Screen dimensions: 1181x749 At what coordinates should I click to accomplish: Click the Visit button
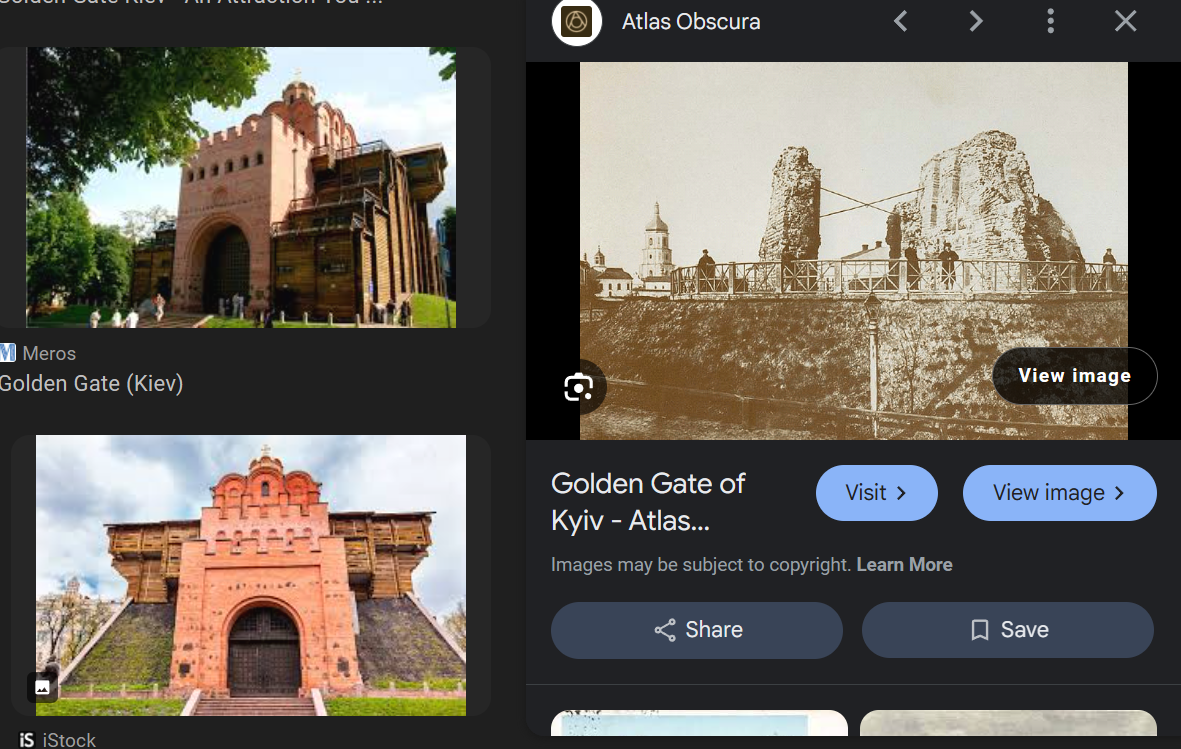(877, 493)
